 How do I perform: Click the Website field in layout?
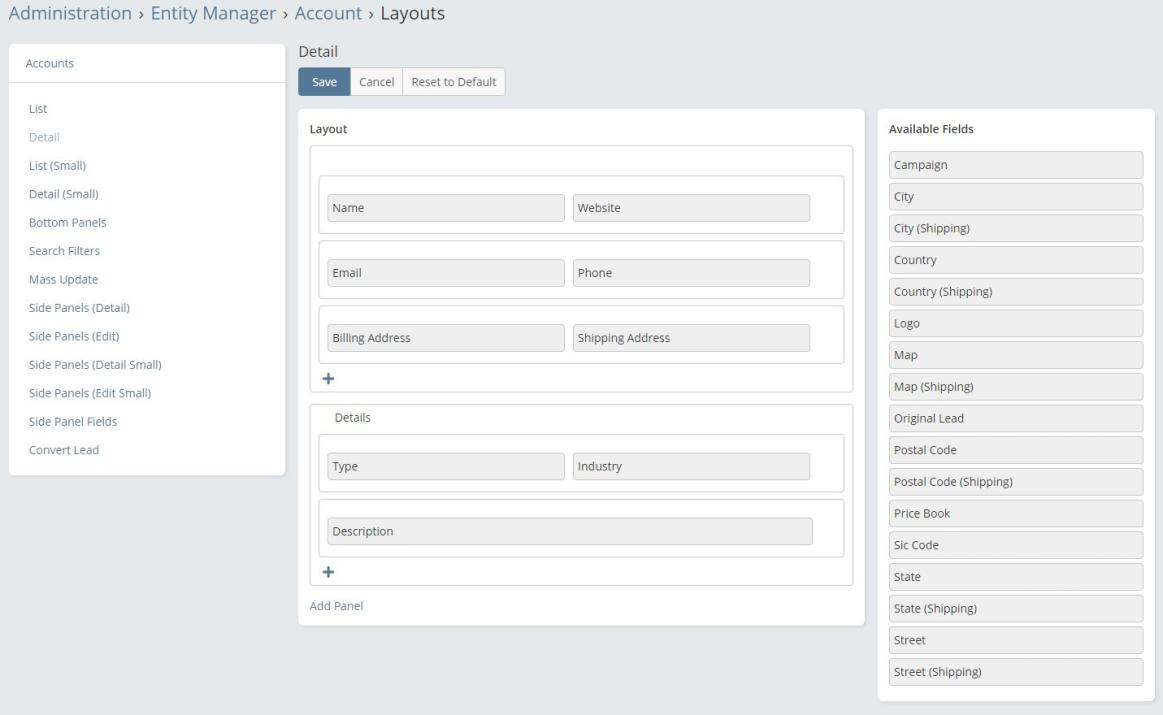coord(691,208)
